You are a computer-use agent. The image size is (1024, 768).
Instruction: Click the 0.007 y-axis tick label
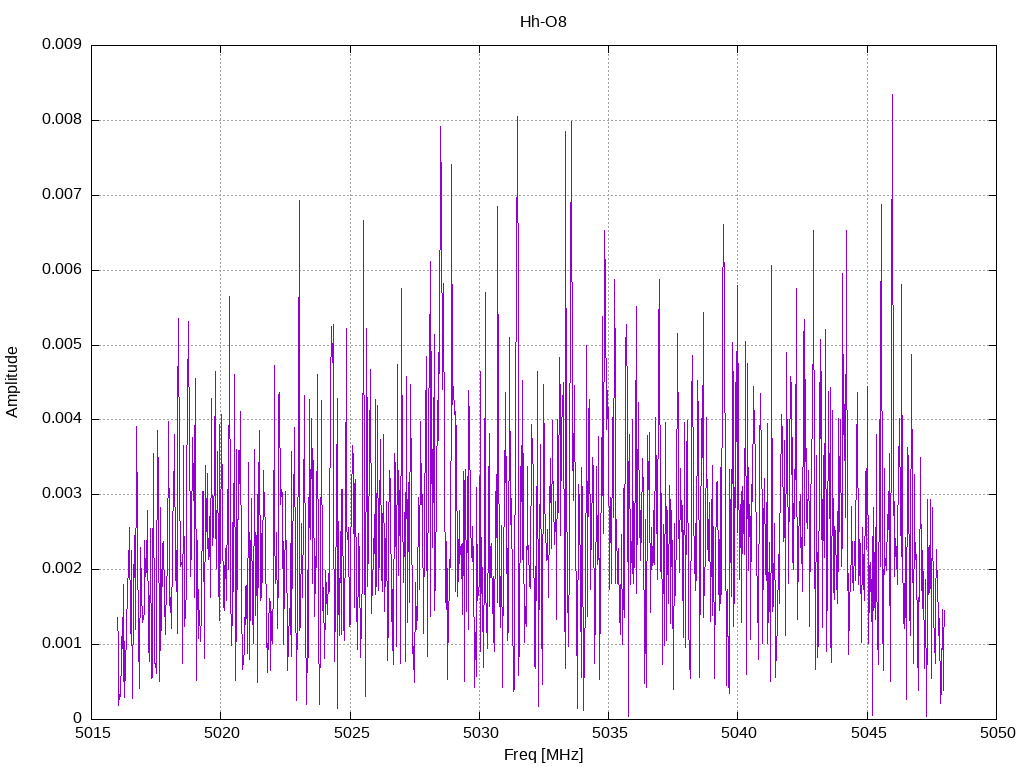62,195
